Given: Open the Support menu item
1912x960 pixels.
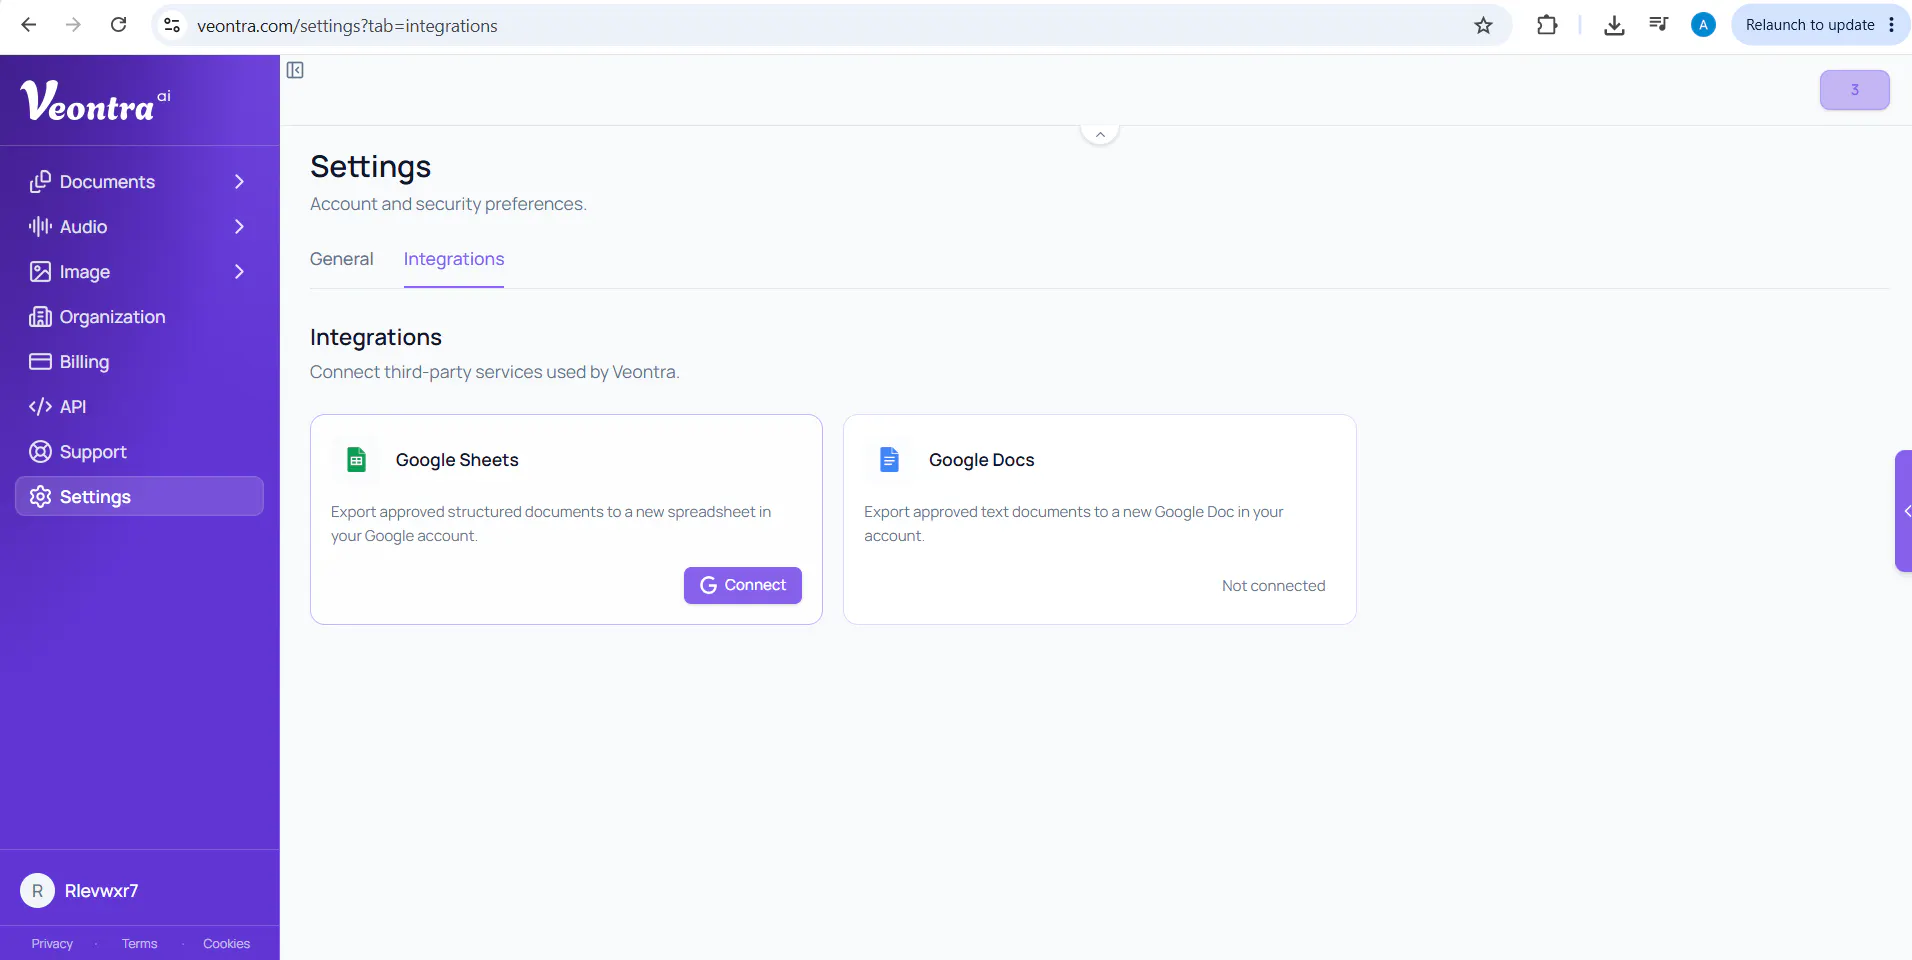Looking at the screenshot, I should [140, 452].
